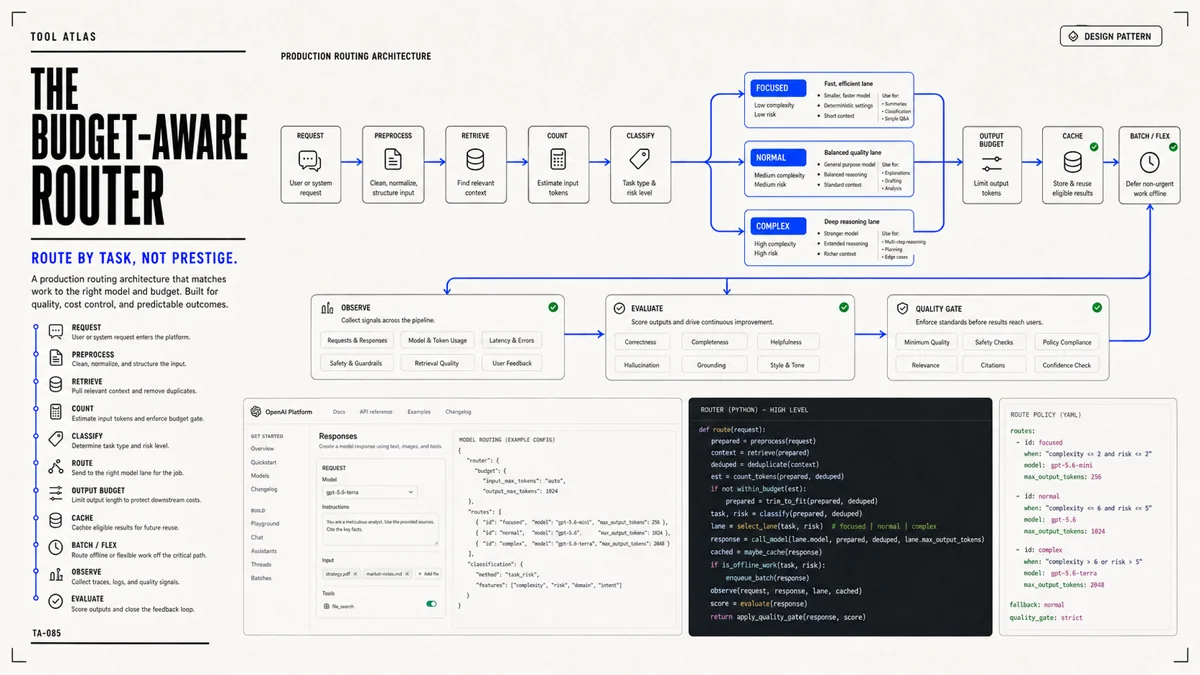Click the green check badge on the Quality Gate panel
Image resolution: width=1200 pixels, height=675 pixels.
(1097, 308)
